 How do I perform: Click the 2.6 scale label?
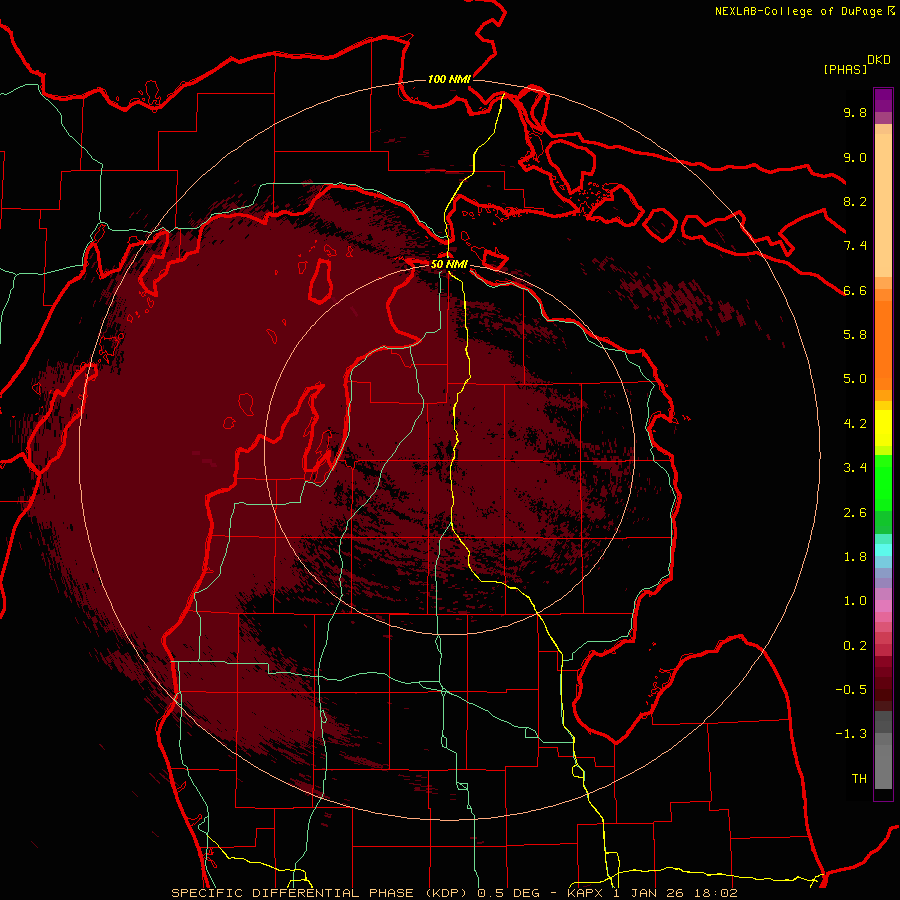click(x=855, y=513)
